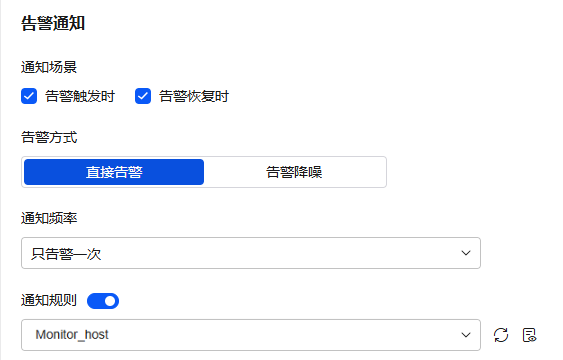Image resolution: width=563 pixels, height=360 pixels.
Task: Click the 通知频率 field label
Action: coord(49,218)
